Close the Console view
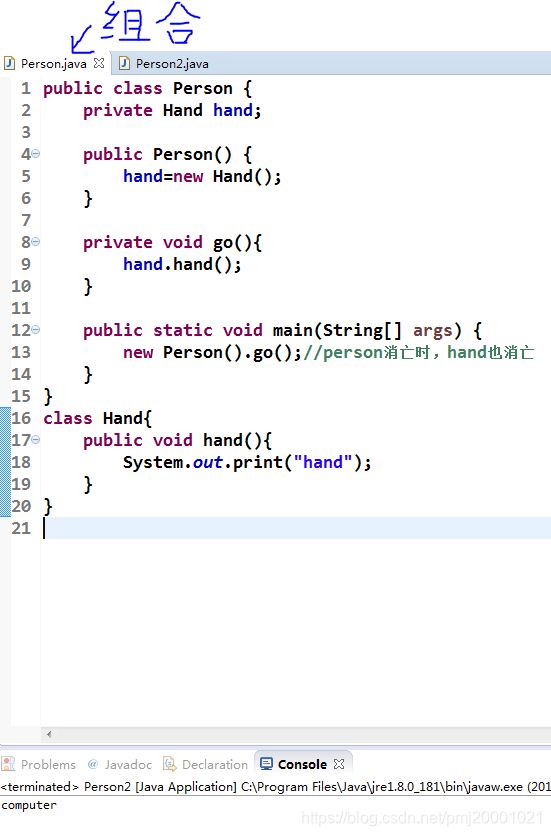The image size is (551, 836). [339, 764]
